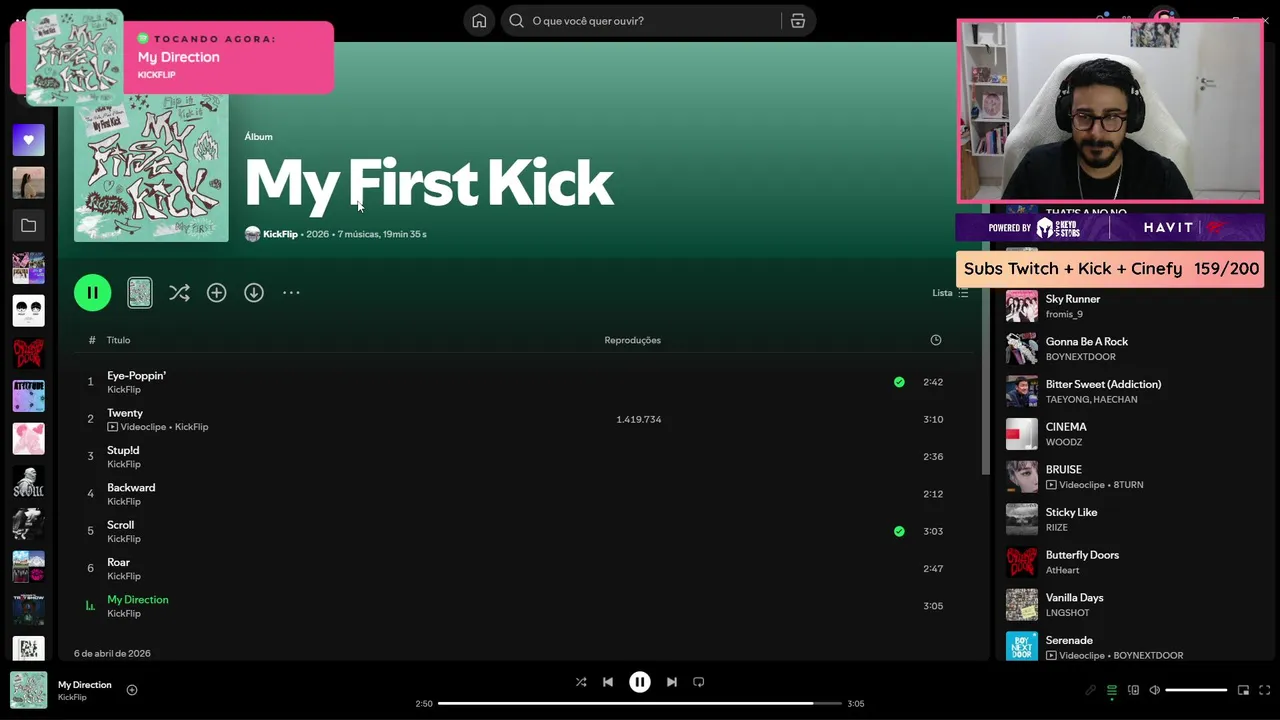Open the KickFlip artist link in the album header
This screenshot has width=1280, height=720.
(x=280, y=234)
